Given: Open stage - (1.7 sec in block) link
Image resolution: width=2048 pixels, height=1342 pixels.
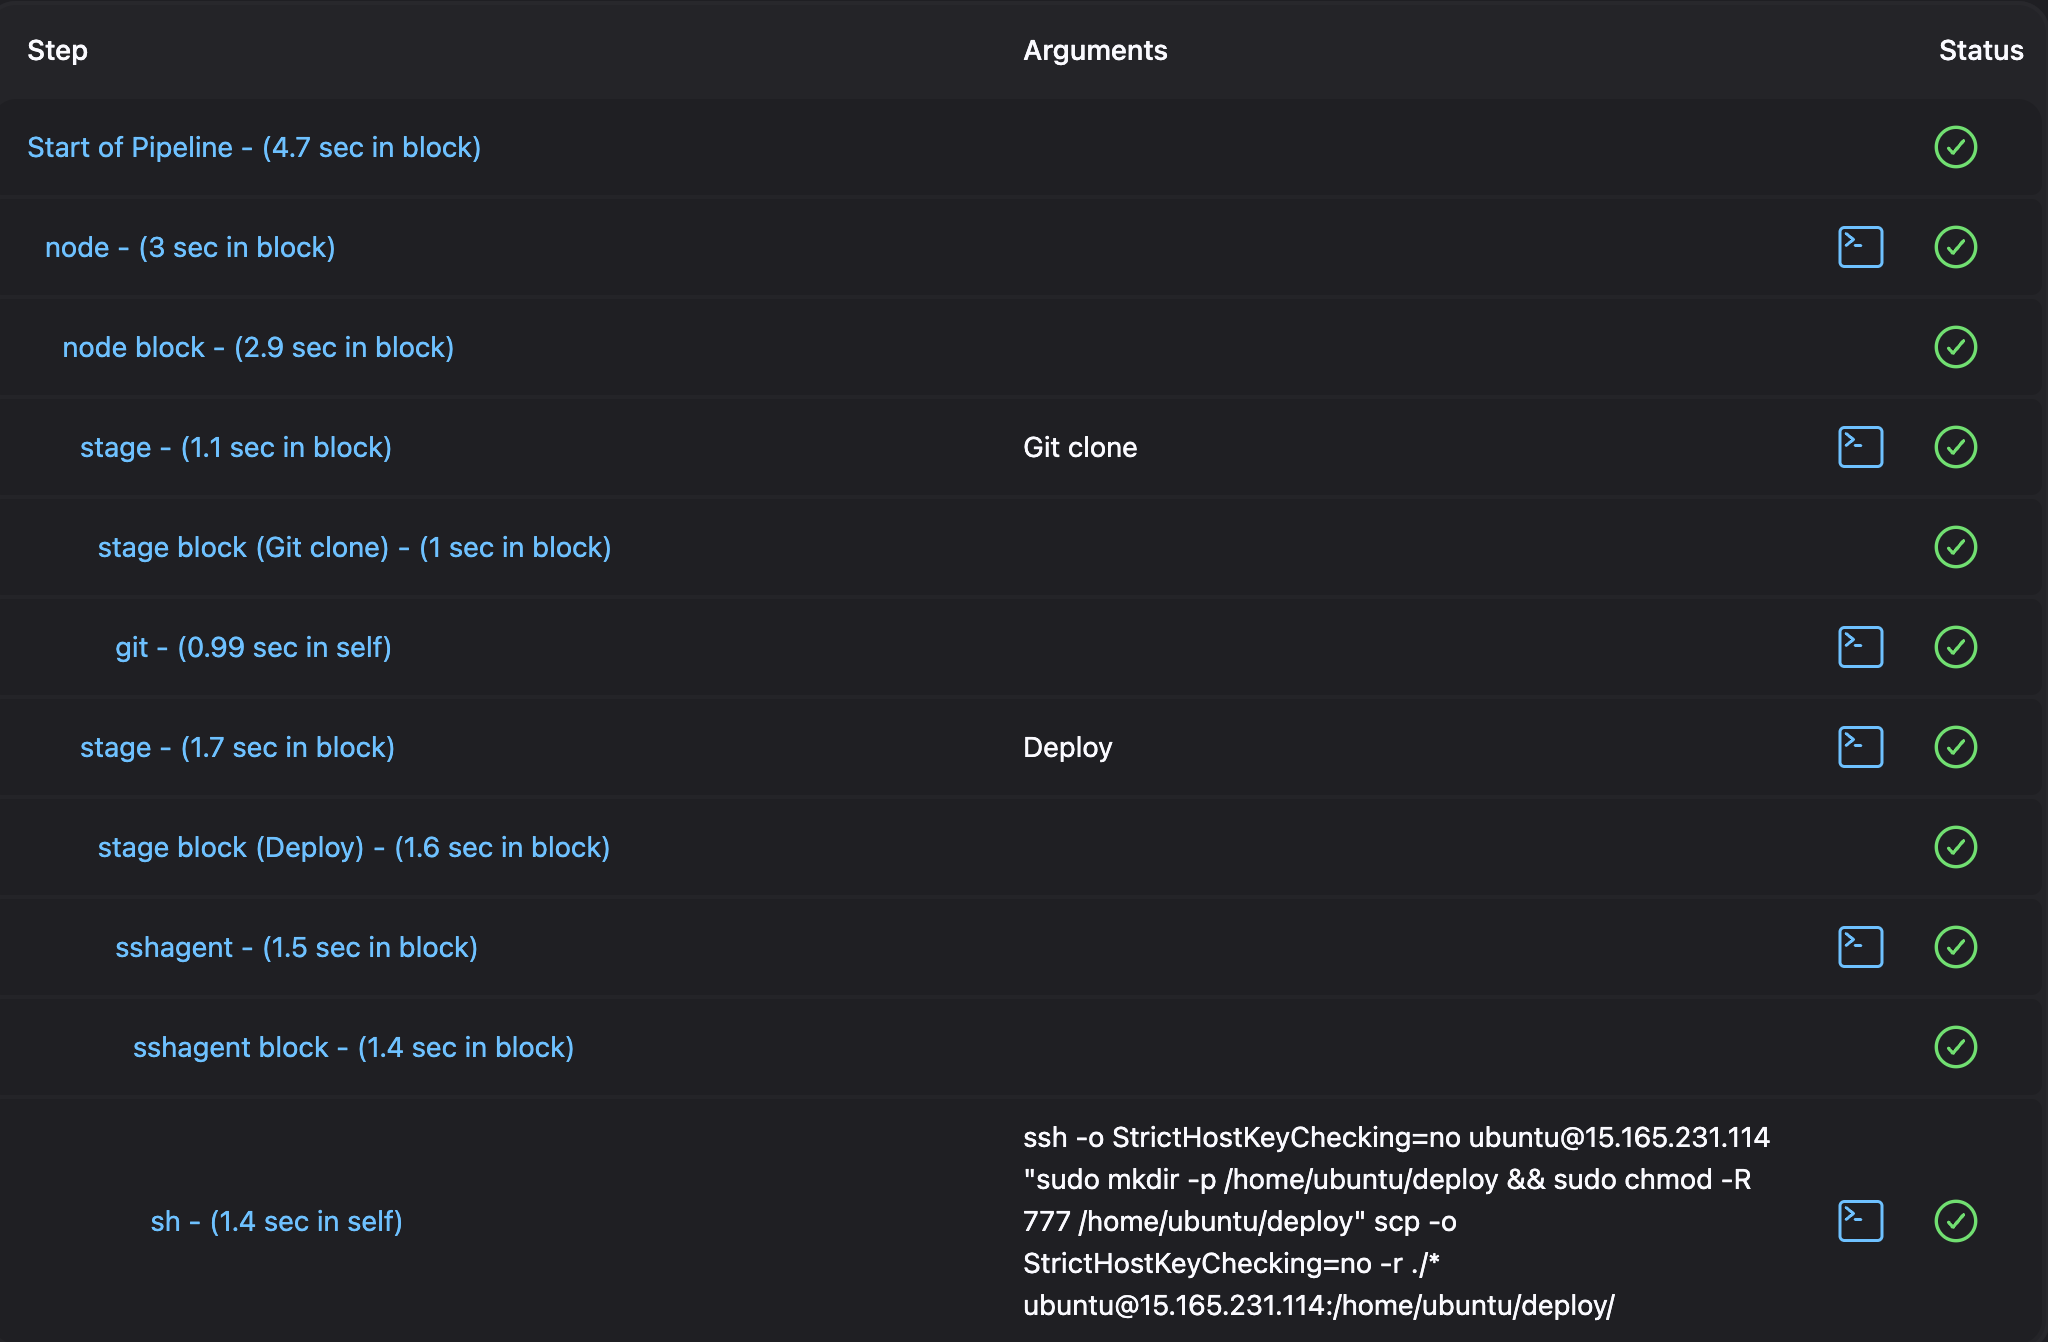Looking at the screenshot, I should [x=237, y=747].
